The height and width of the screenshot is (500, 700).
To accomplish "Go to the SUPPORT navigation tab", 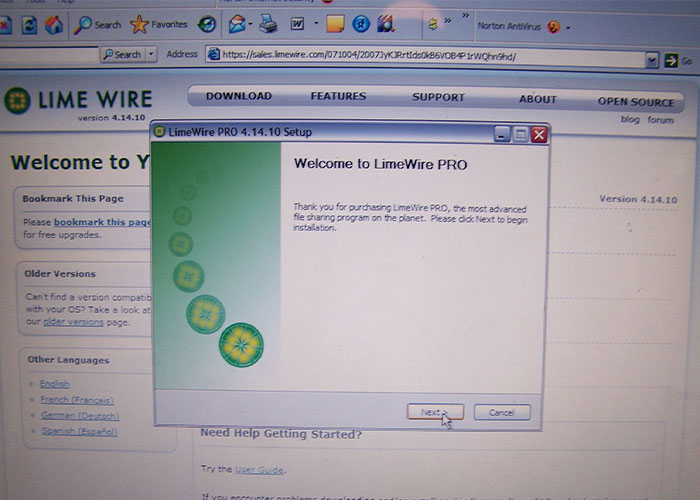I will pos(438,98).
